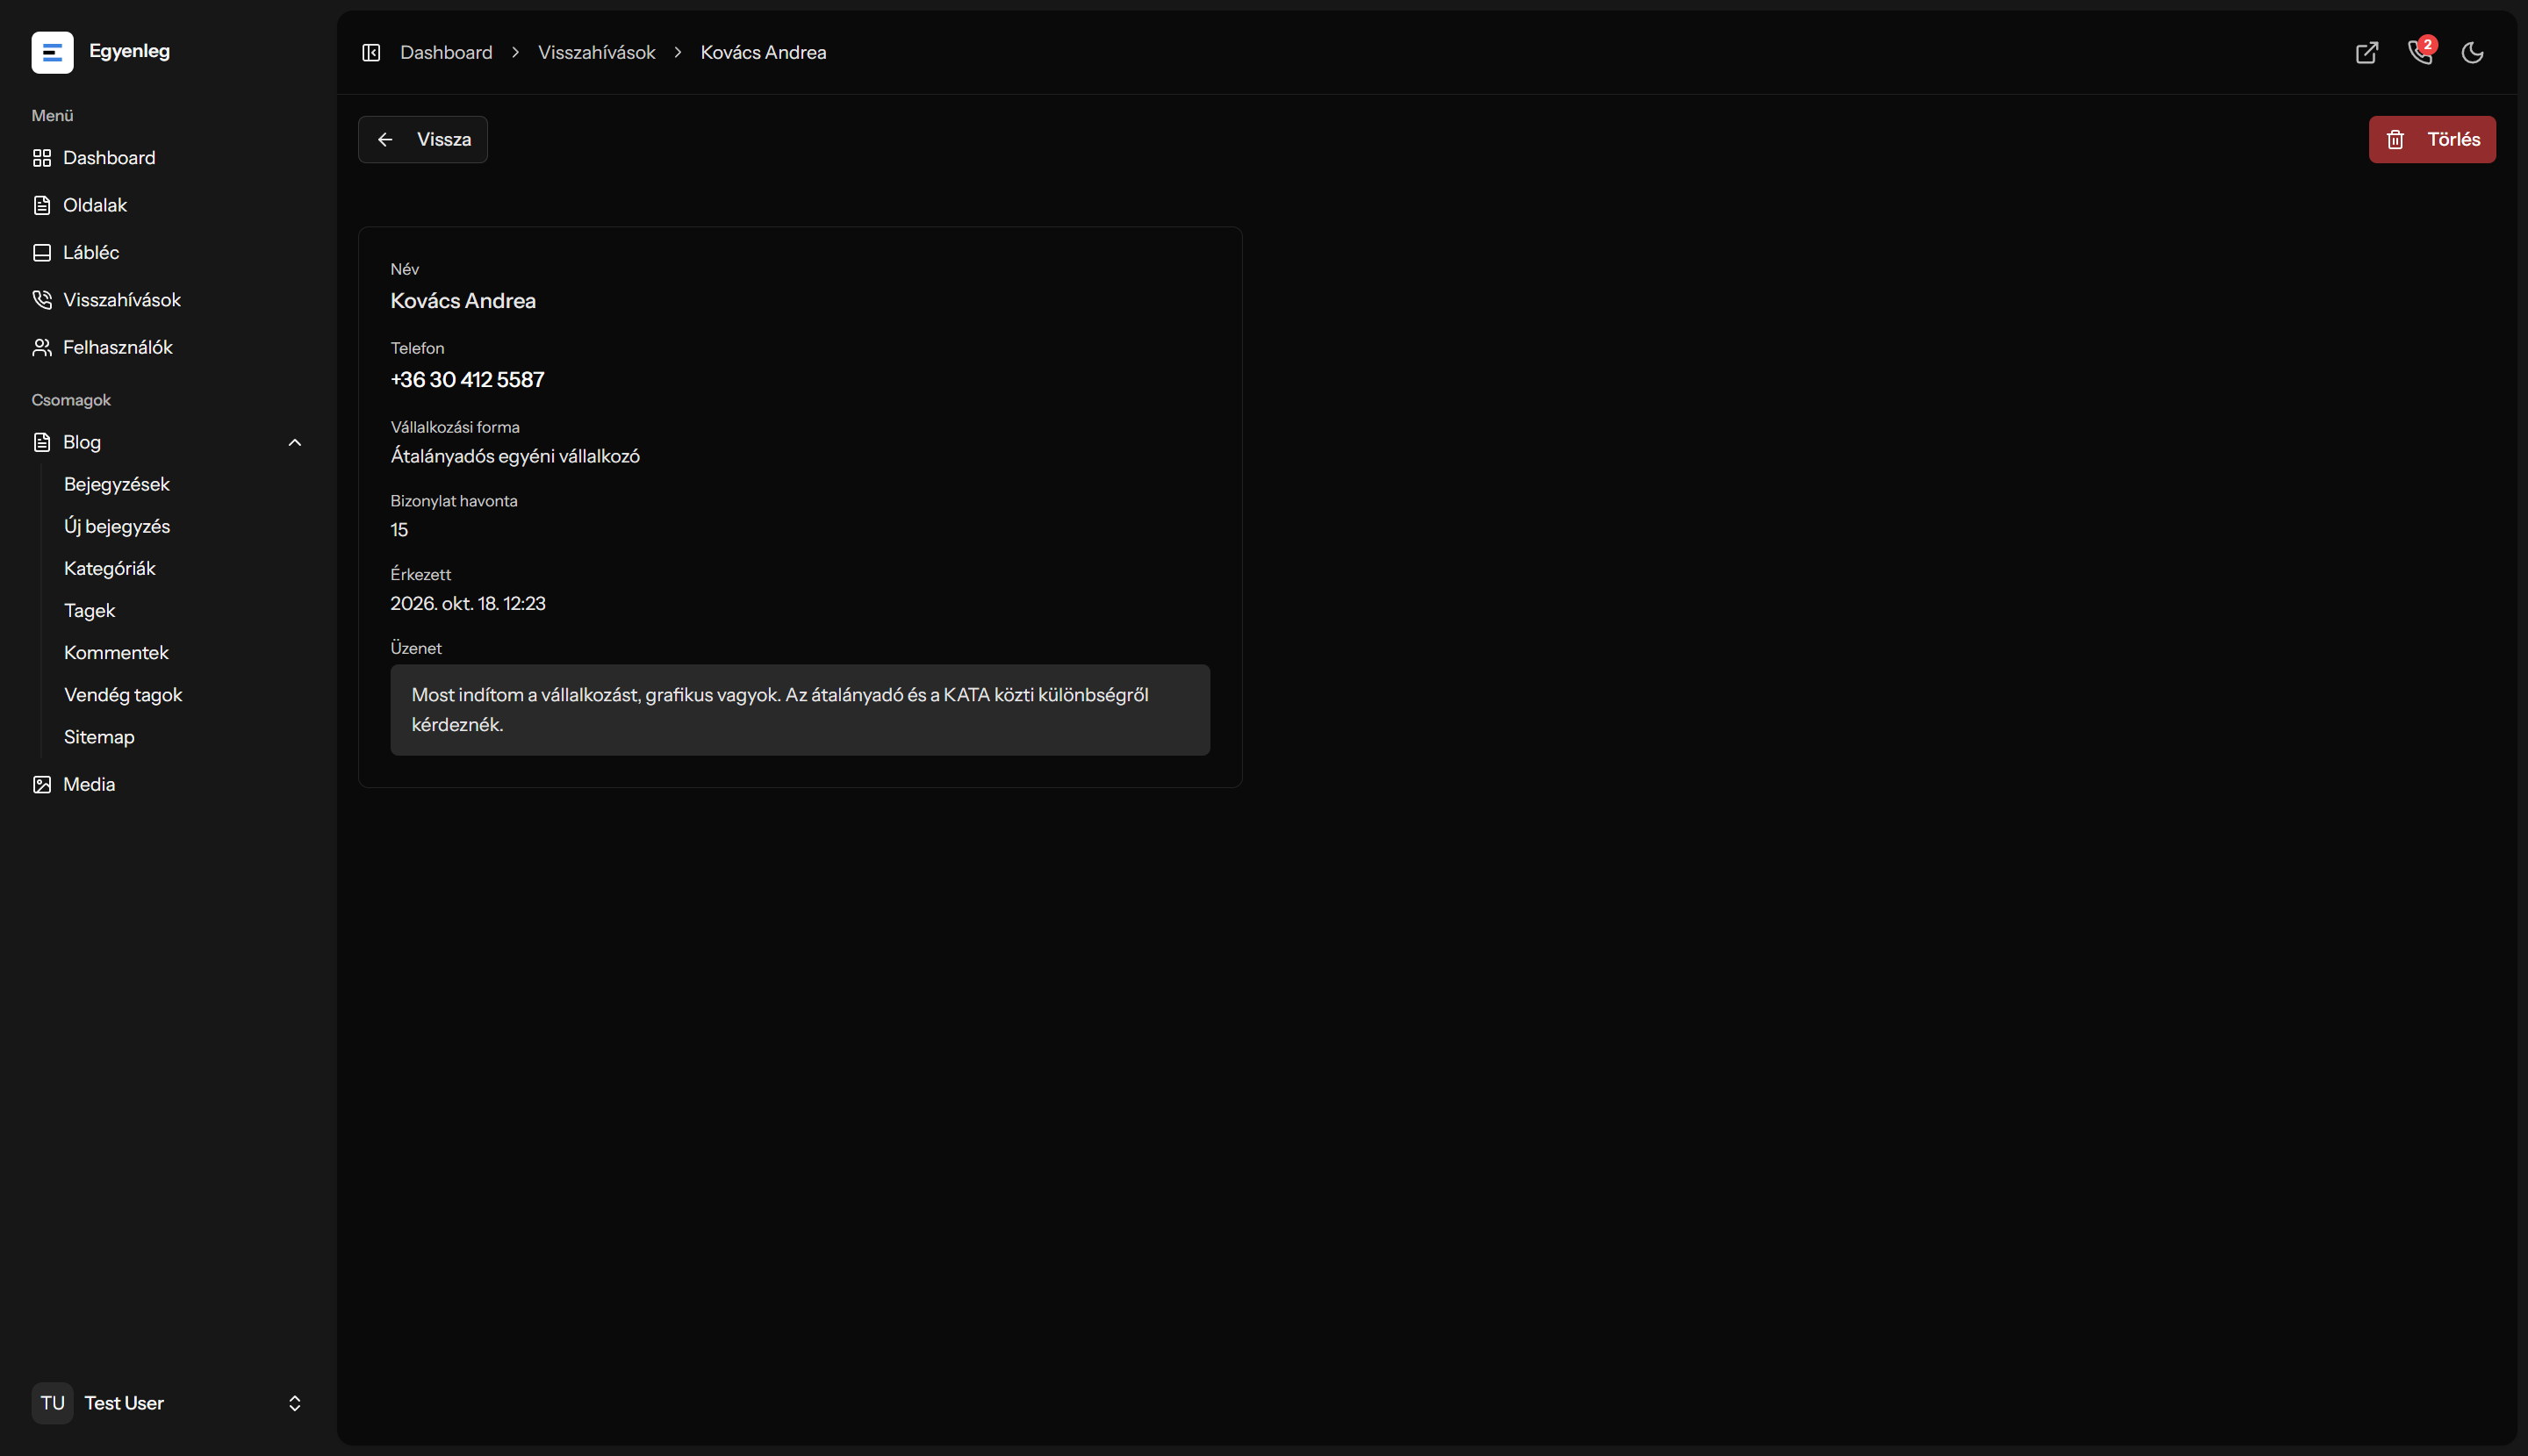Open site in new tab icon

tap(2366, 52)
